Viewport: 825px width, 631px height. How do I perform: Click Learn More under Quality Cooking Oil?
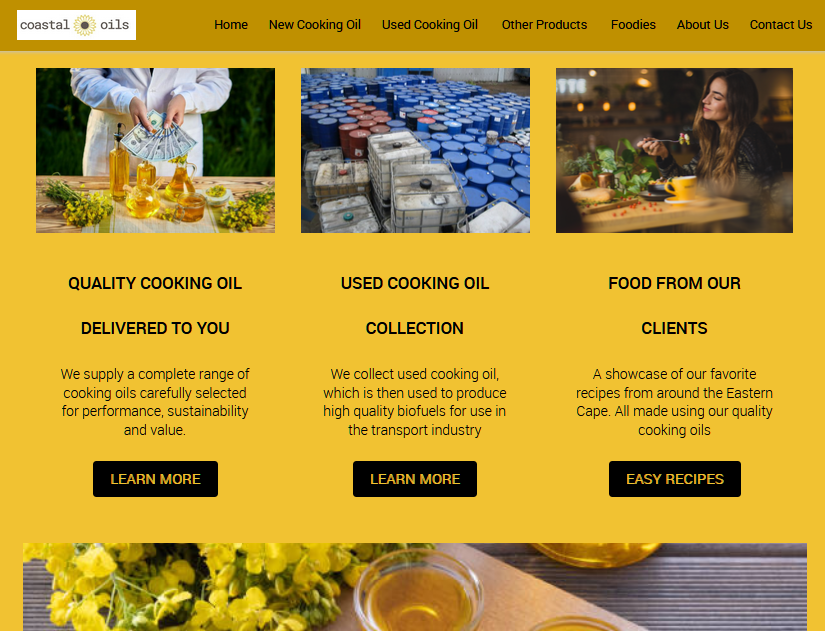click(155, 479)
